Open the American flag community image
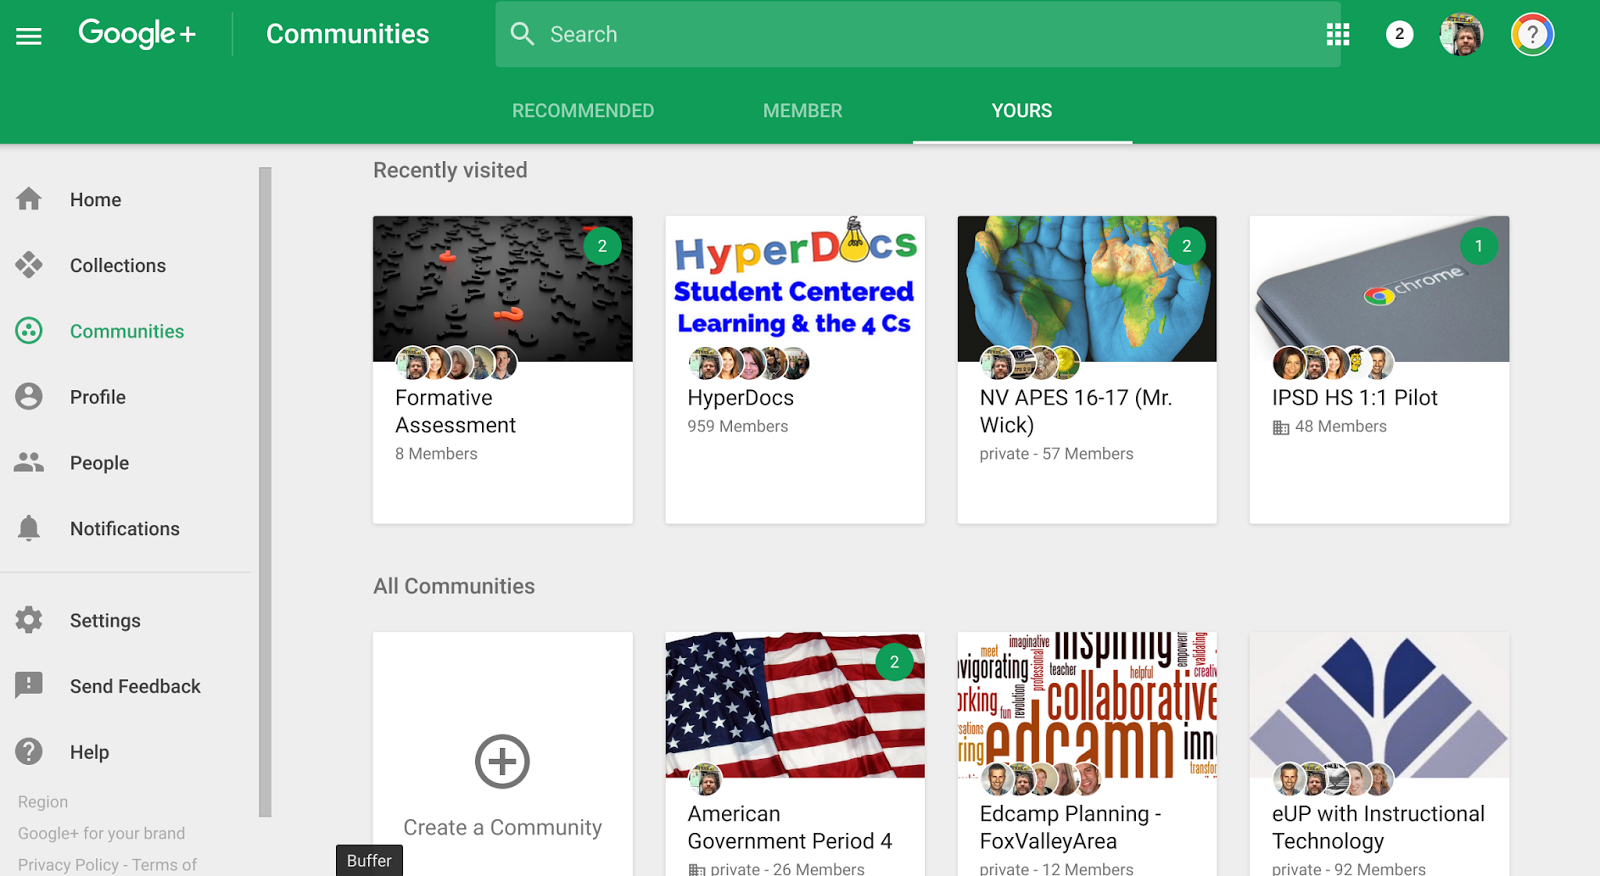Screen dimensions: 1600x876 [795, 705]
